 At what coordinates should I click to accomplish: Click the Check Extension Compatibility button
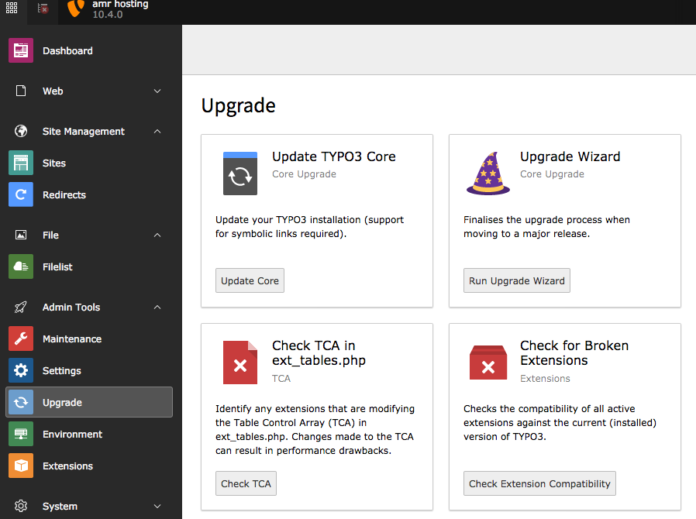click(539, 483)
